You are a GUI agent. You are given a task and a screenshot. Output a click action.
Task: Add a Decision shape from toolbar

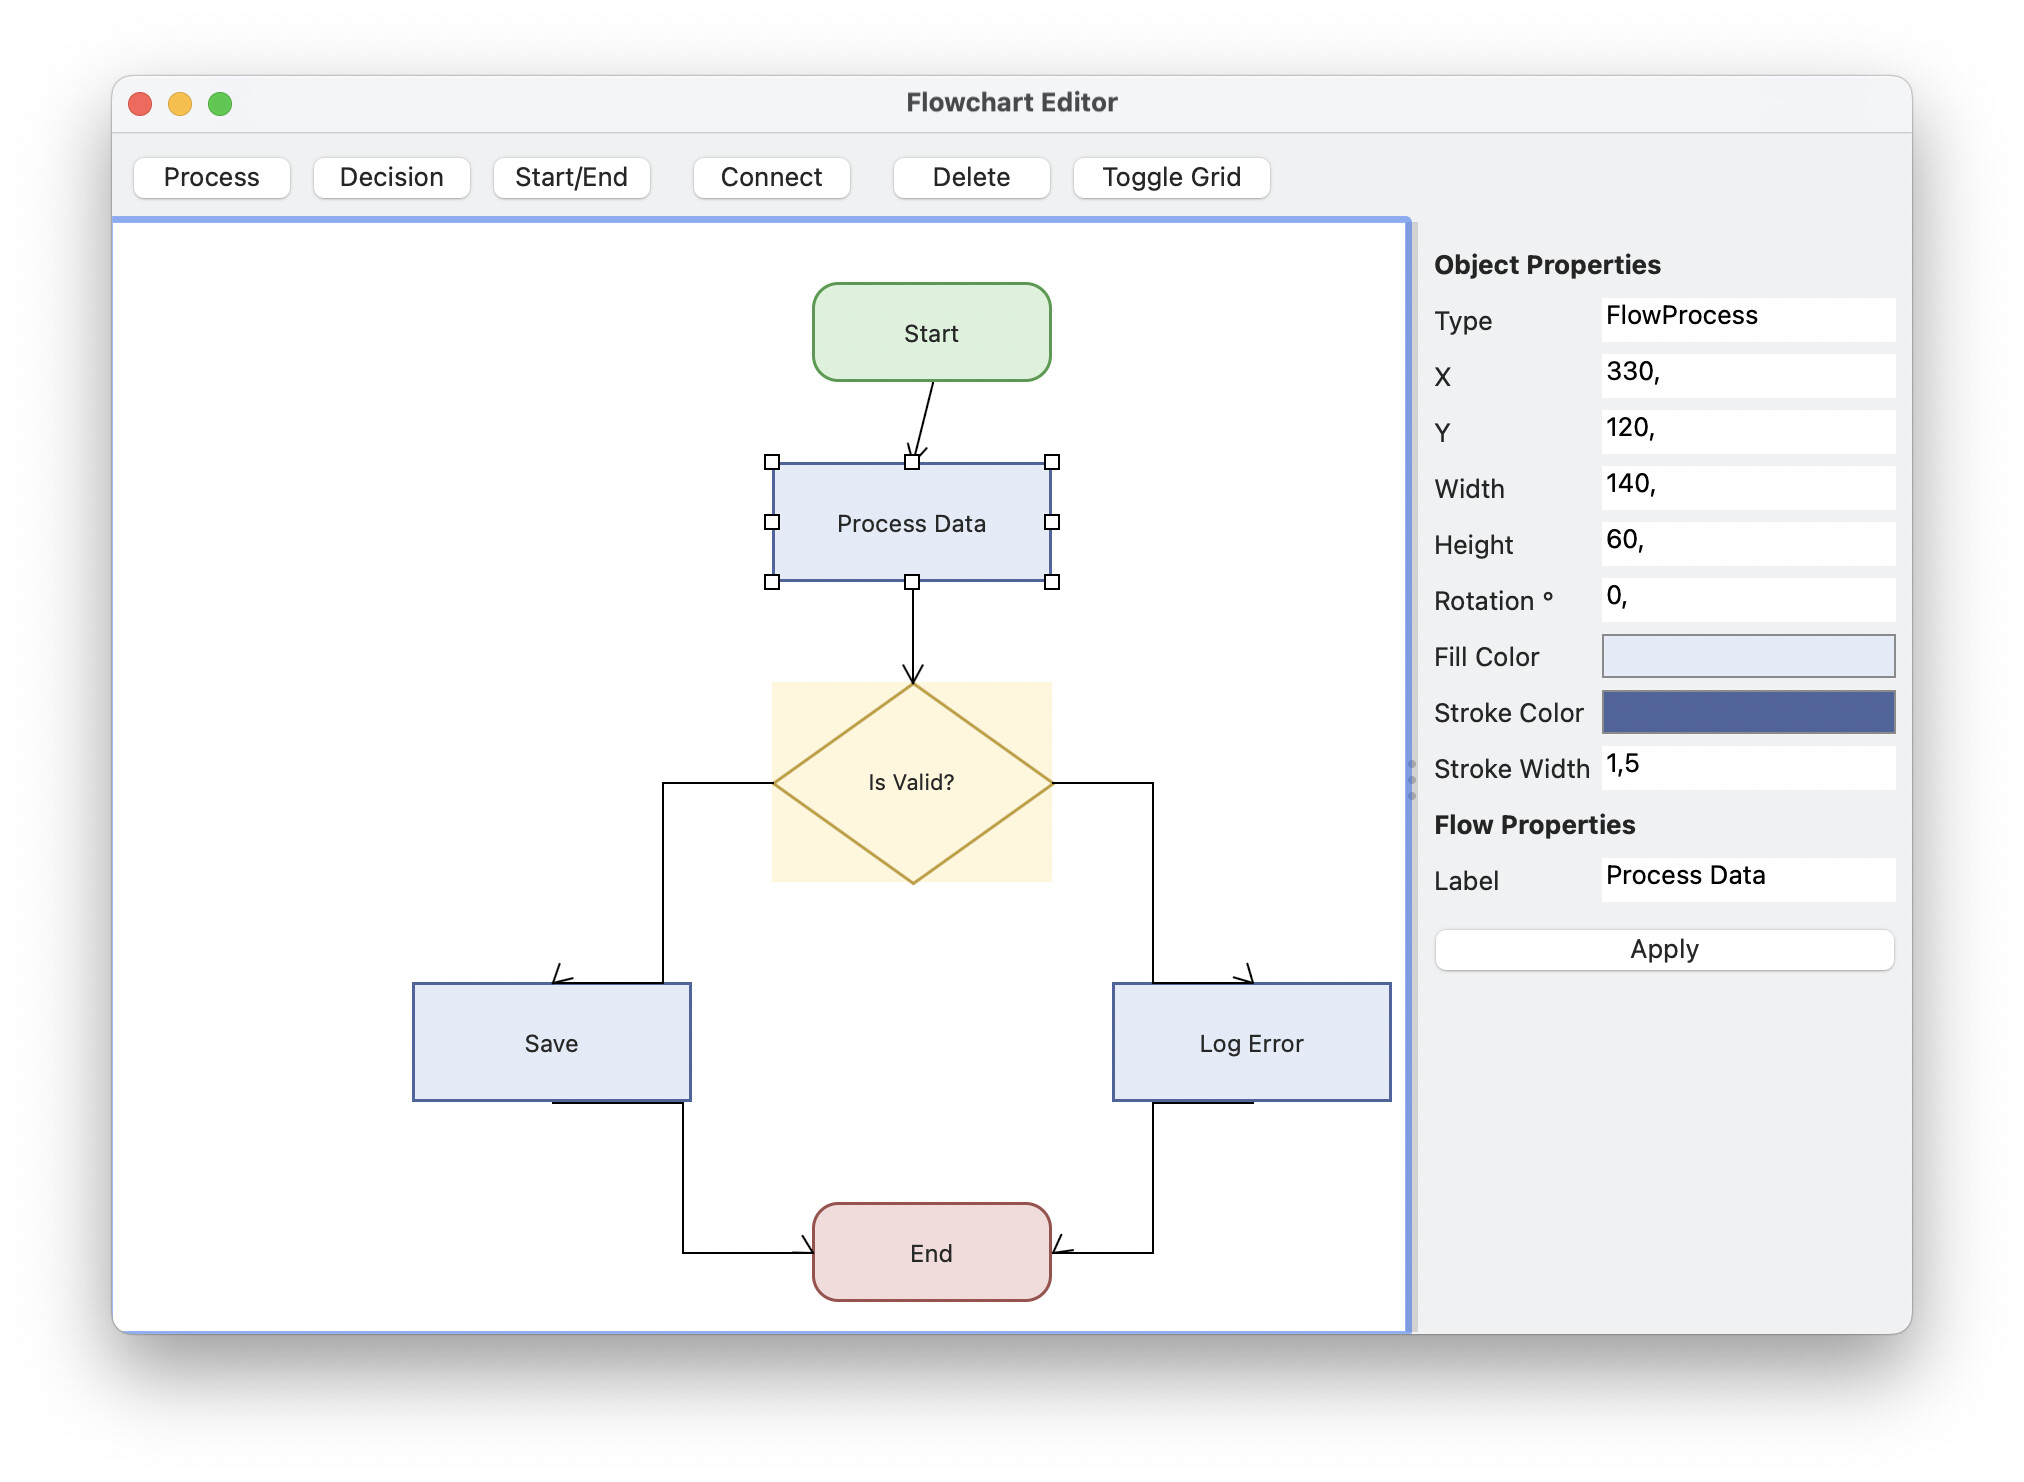tap(391, 177)
